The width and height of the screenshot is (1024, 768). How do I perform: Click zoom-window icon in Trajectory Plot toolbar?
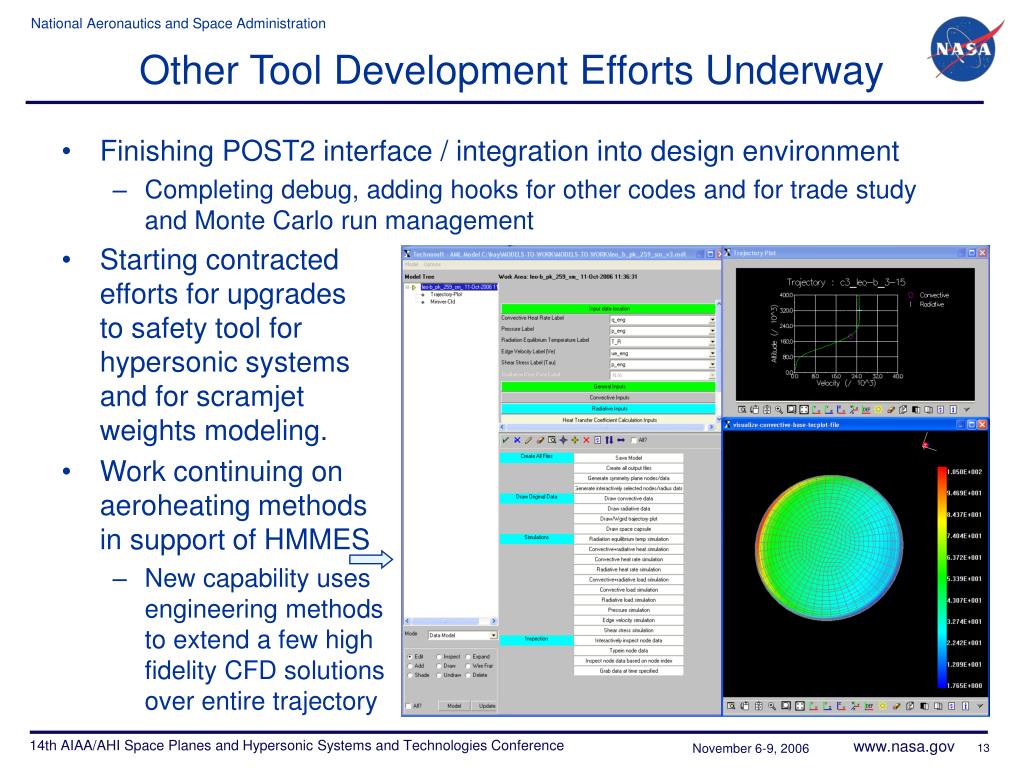742,409
